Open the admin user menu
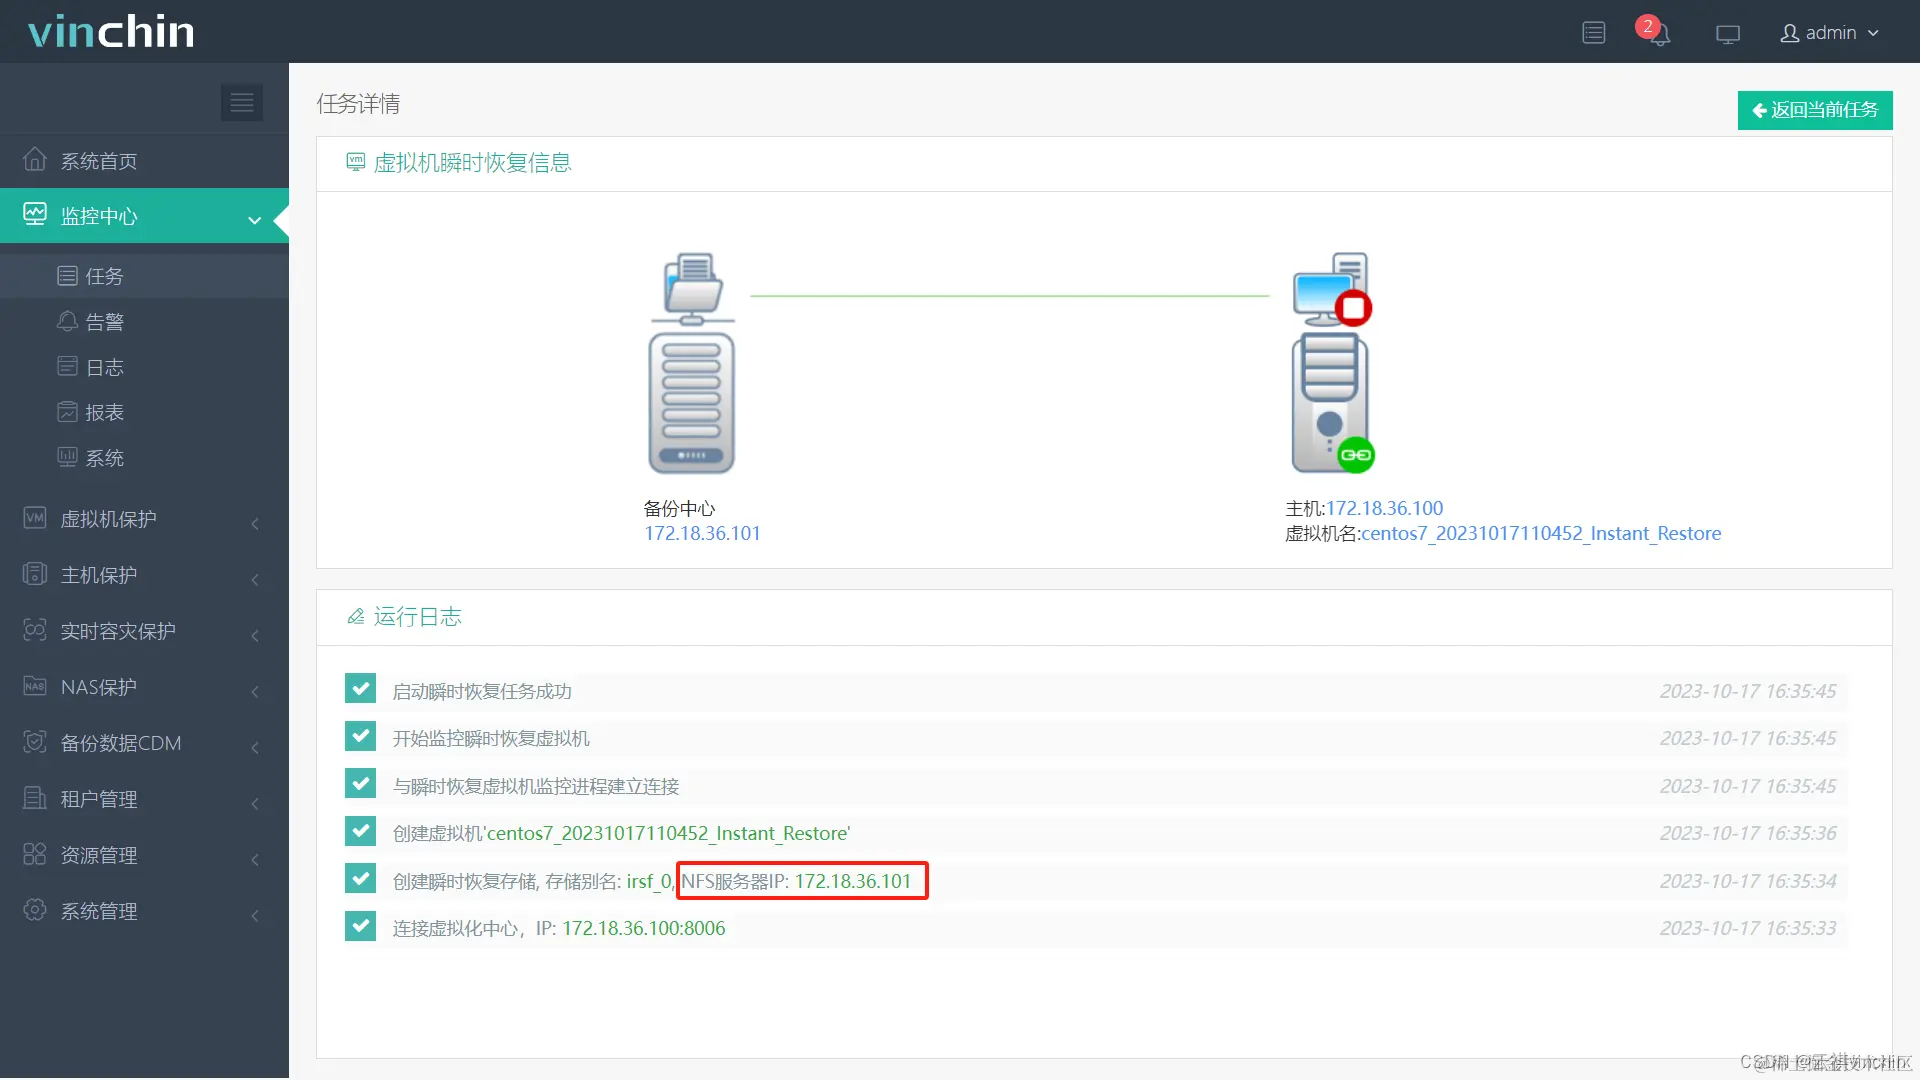The height and width of the screenshot is (1080, 1920). (x=1830, y=33)
